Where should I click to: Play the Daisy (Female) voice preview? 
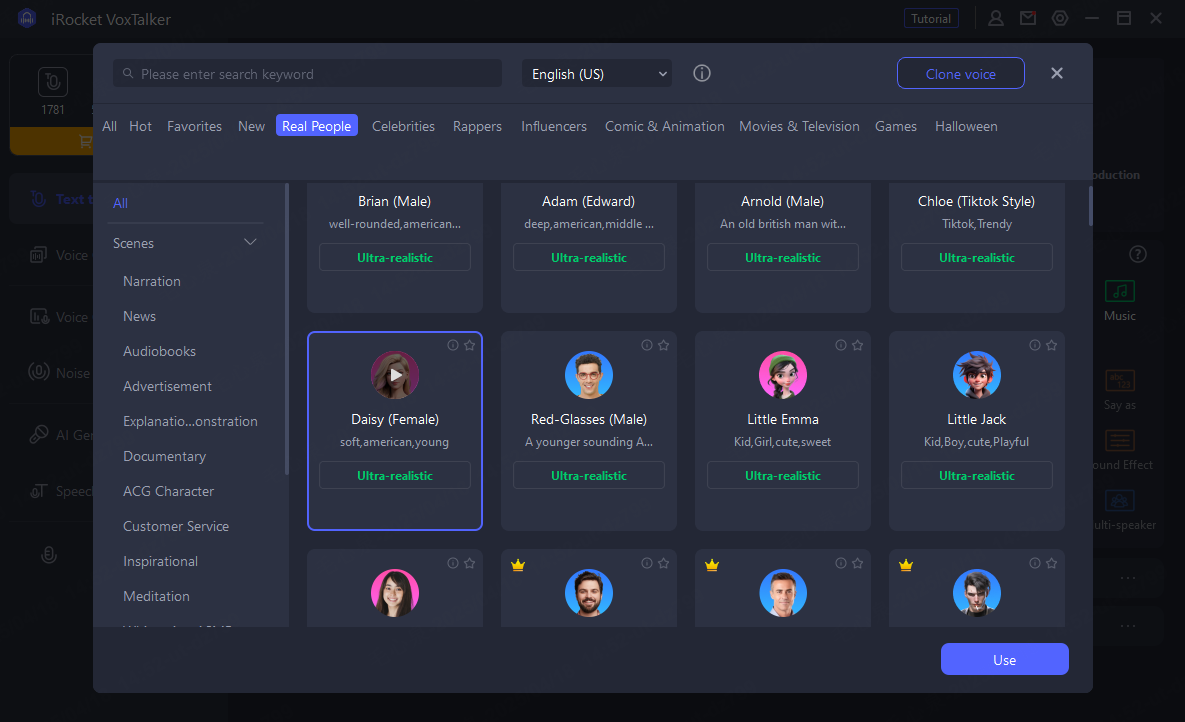pyautogui.click(x=394, y=375)
